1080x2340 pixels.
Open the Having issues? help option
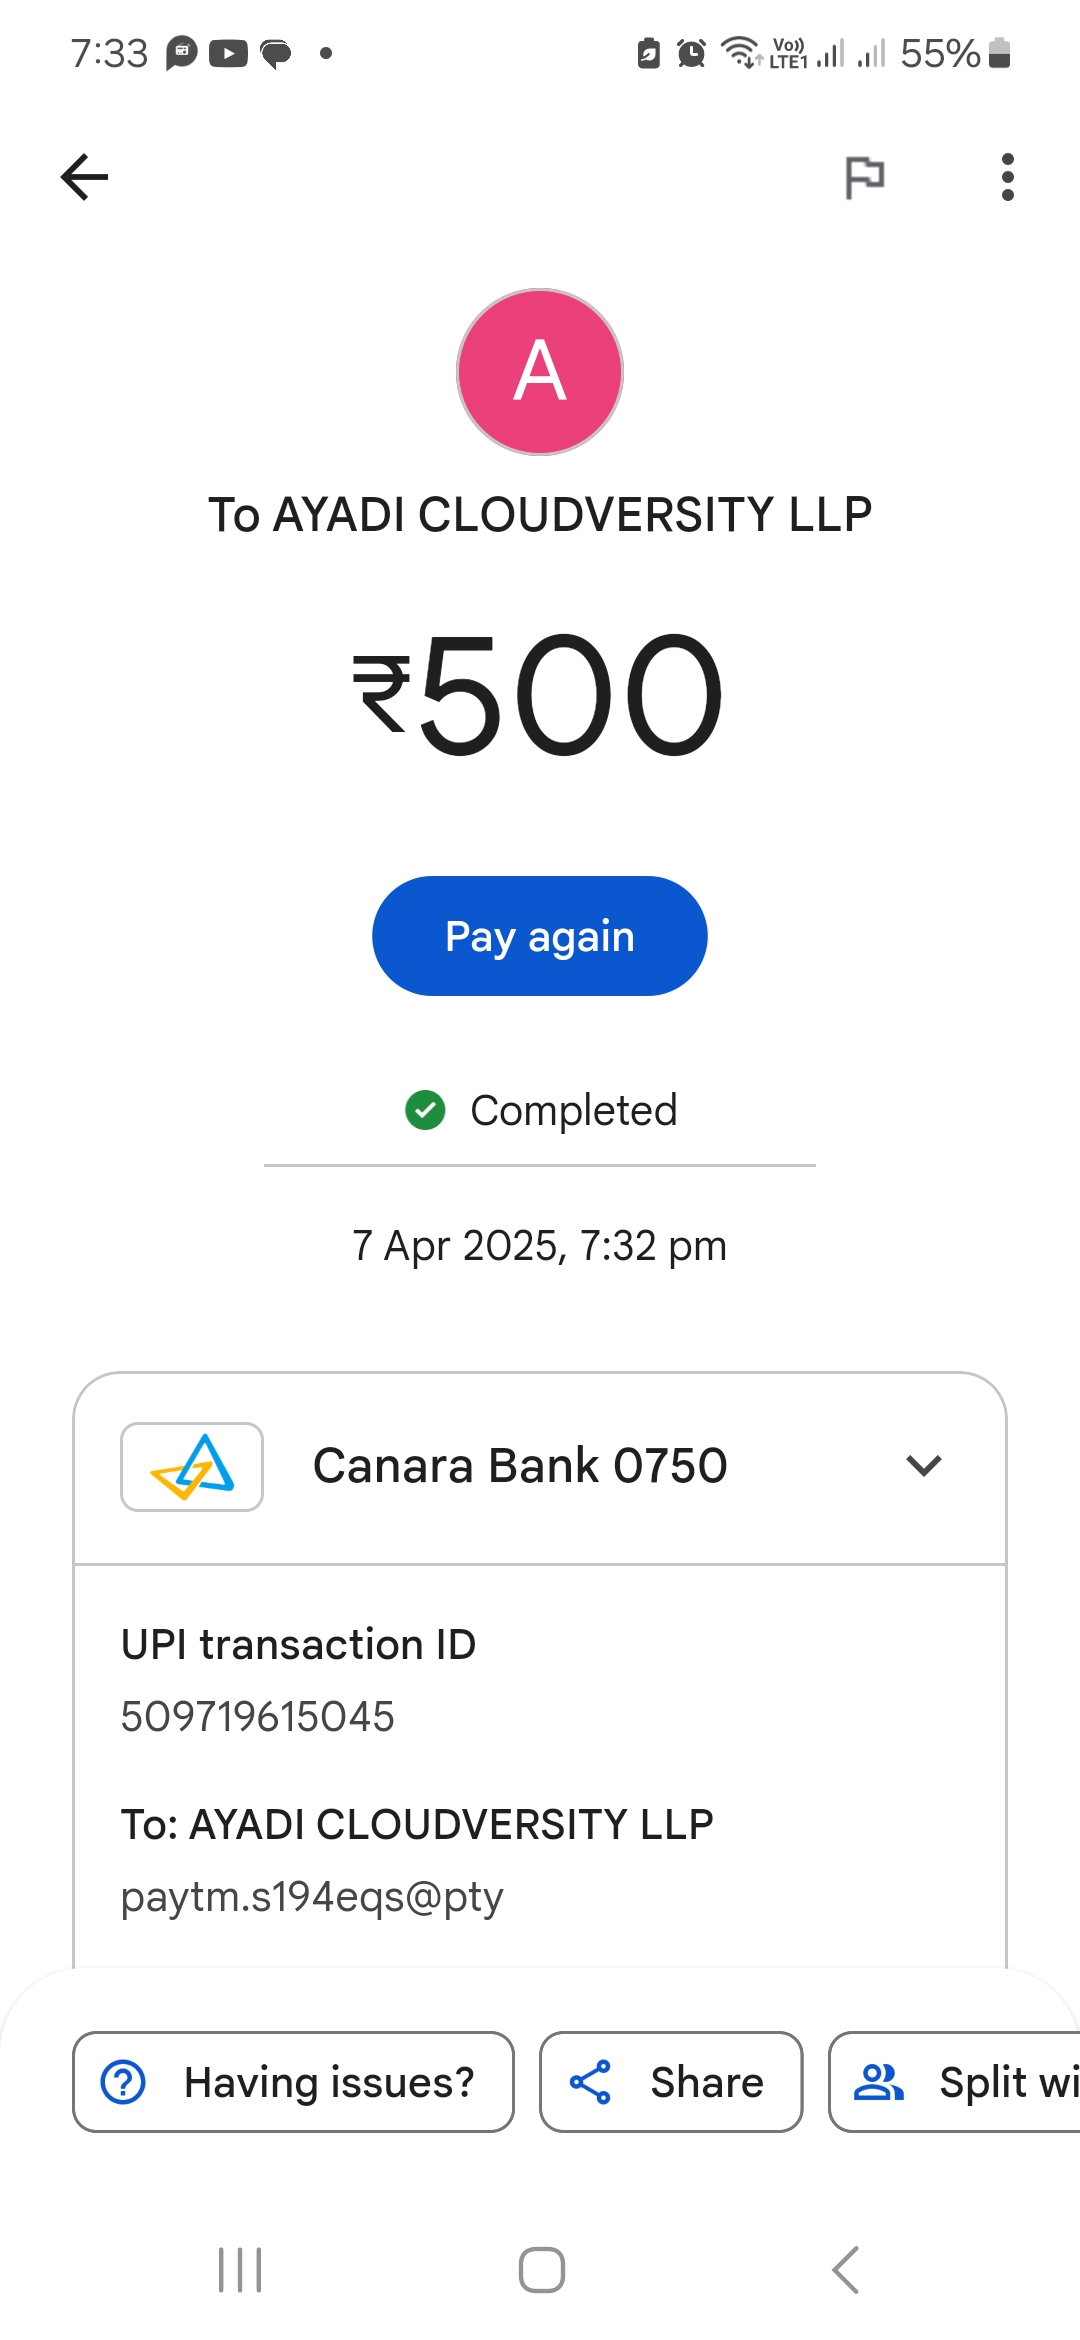pyautogui.click(x=293, y=2082)
